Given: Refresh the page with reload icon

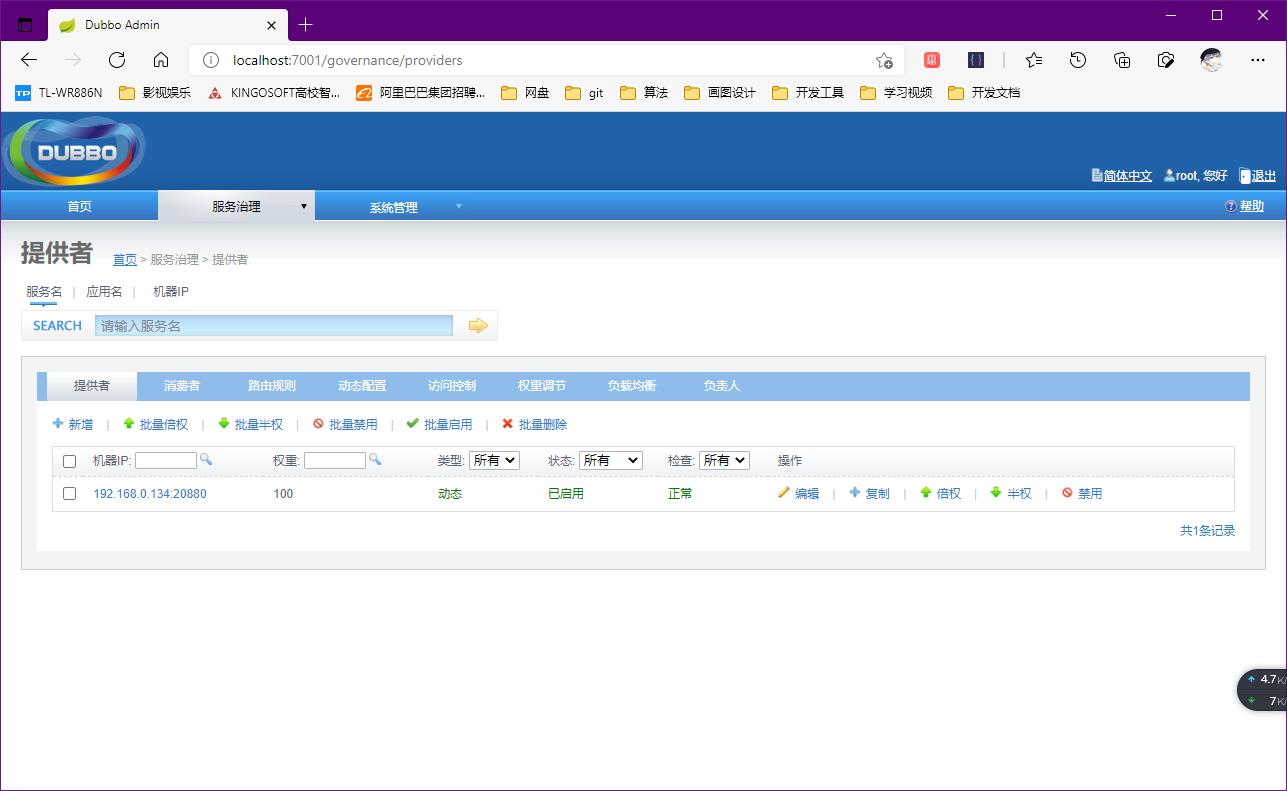Looking at the screenshot, I should click(x=117, y=60).
